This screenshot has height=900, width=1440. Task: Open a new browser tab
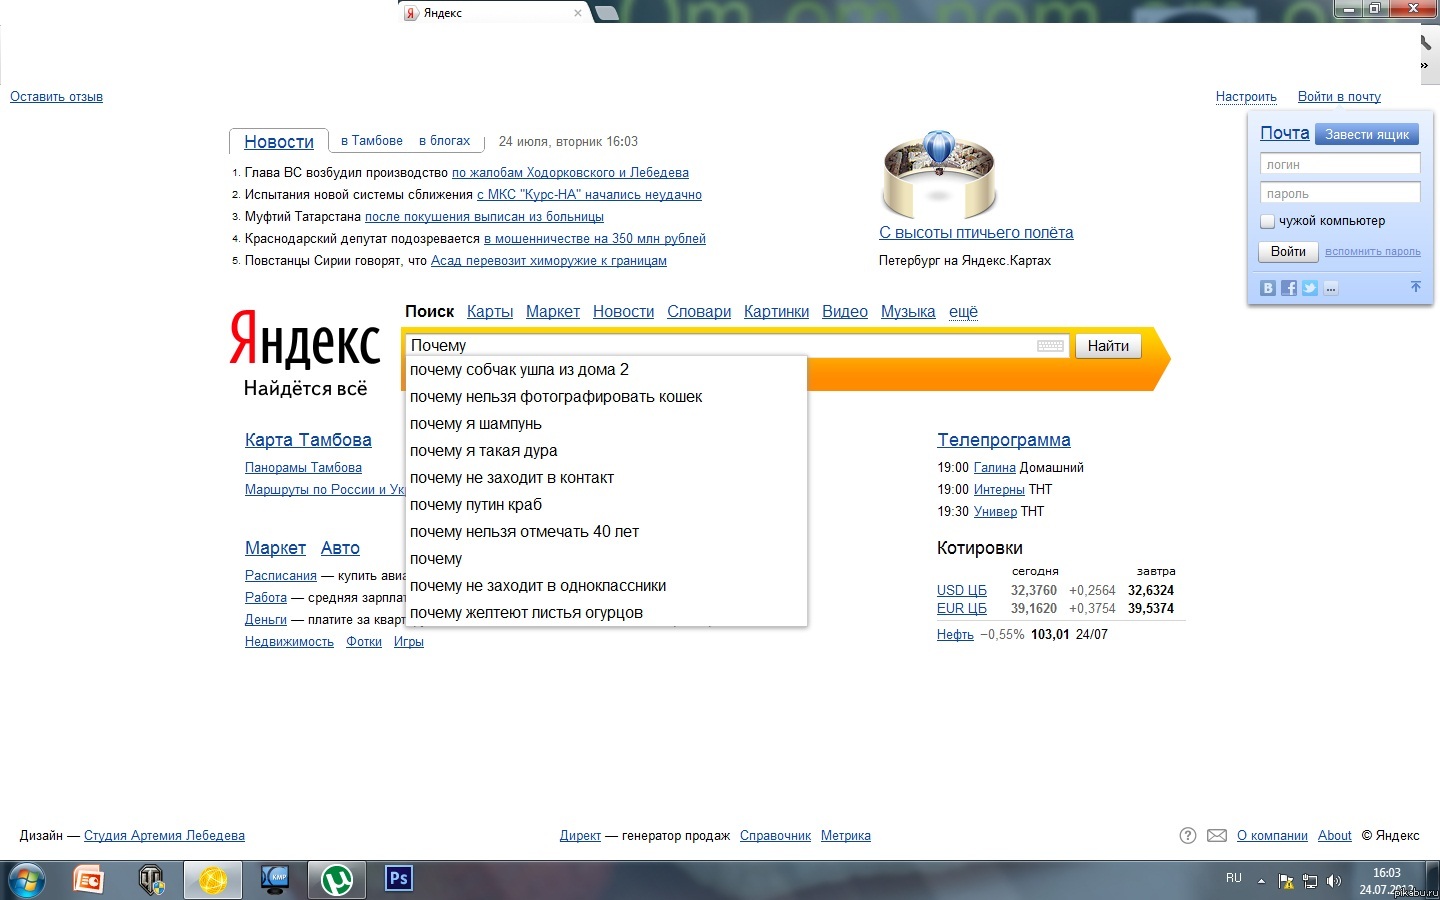[606, 13]
